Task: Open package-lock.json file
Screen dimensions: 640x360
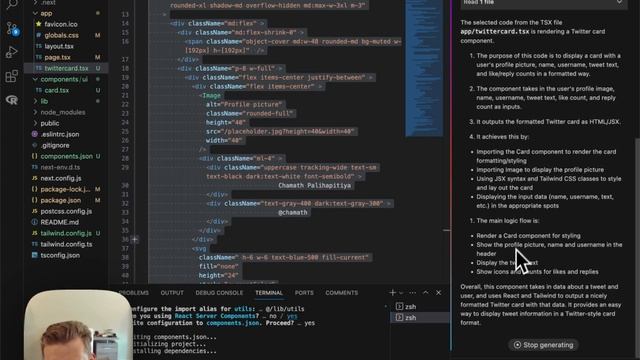Action: tap(65, 189)
